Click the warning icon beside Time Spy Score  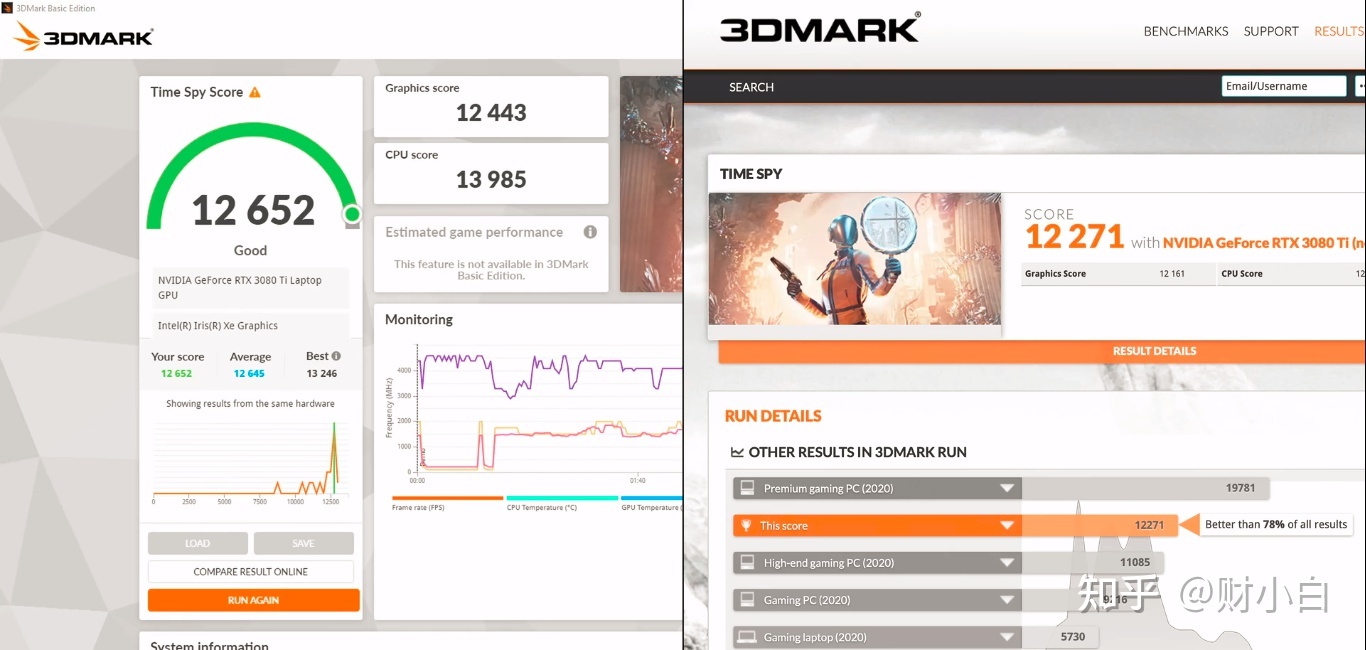tap(255, 92)
